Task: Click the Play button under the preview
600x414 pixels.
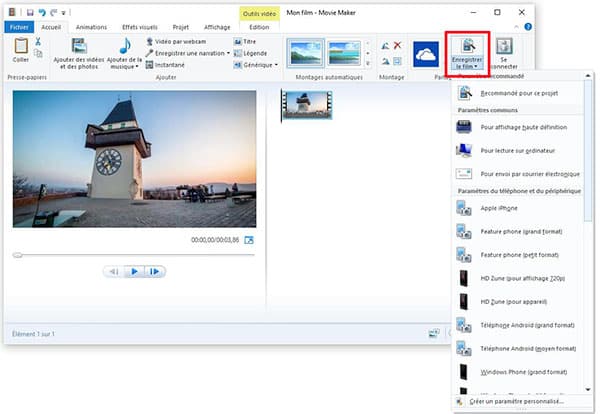Action: pyautogui.click(x=134, y=271)
